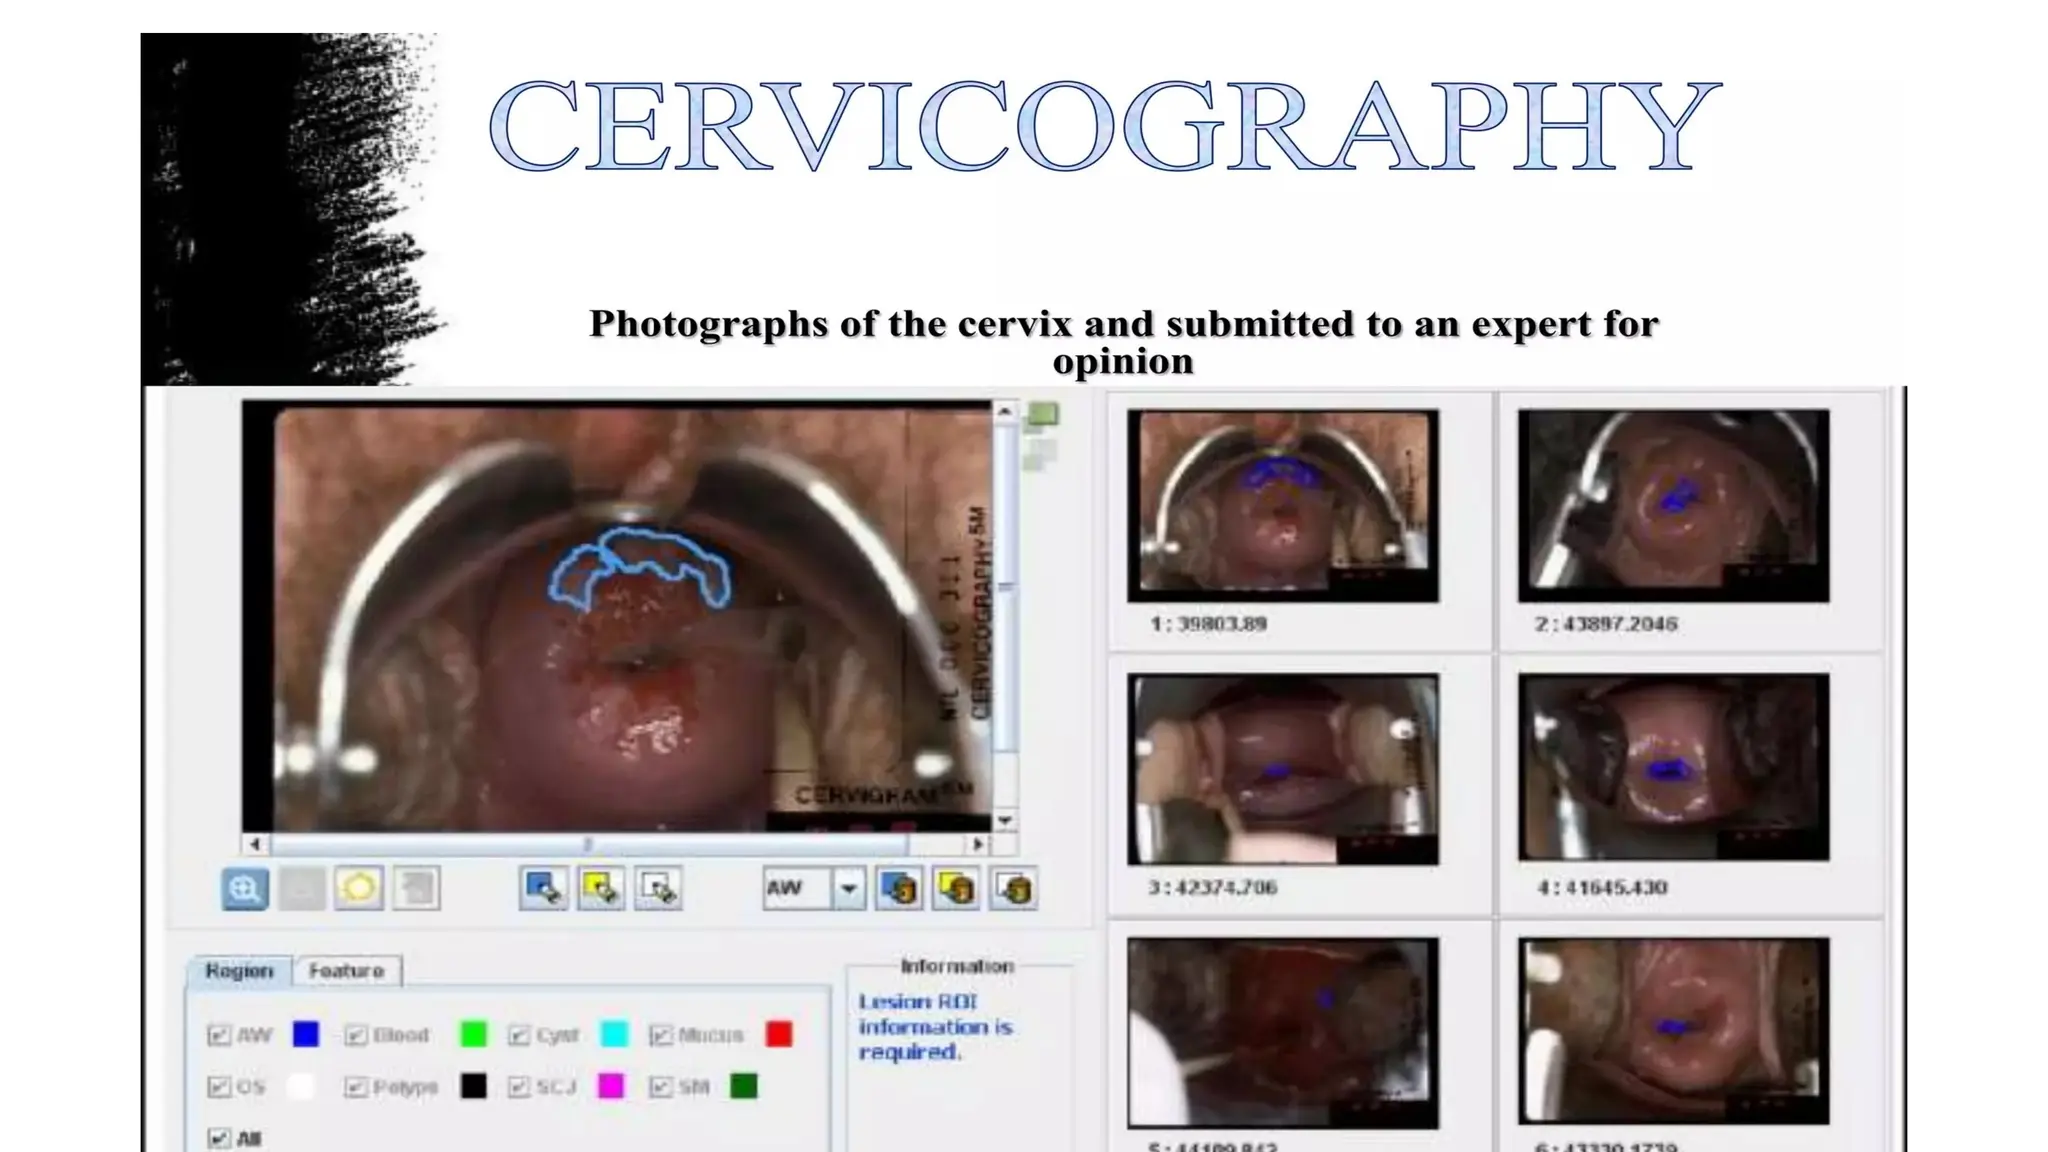Click 'Lesion ROI information is required.' message

(x=936, y=1027)
